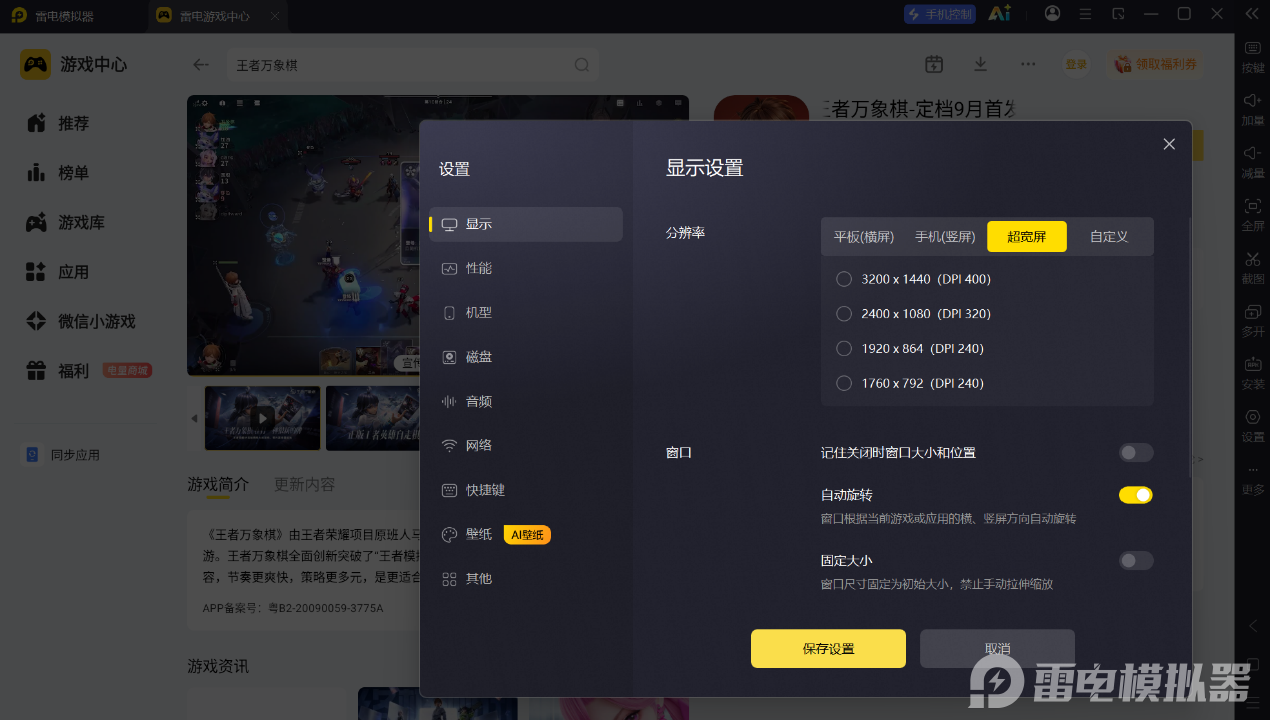Click the settings dialog vertical scrollbar

click(x=1190, y=346)
